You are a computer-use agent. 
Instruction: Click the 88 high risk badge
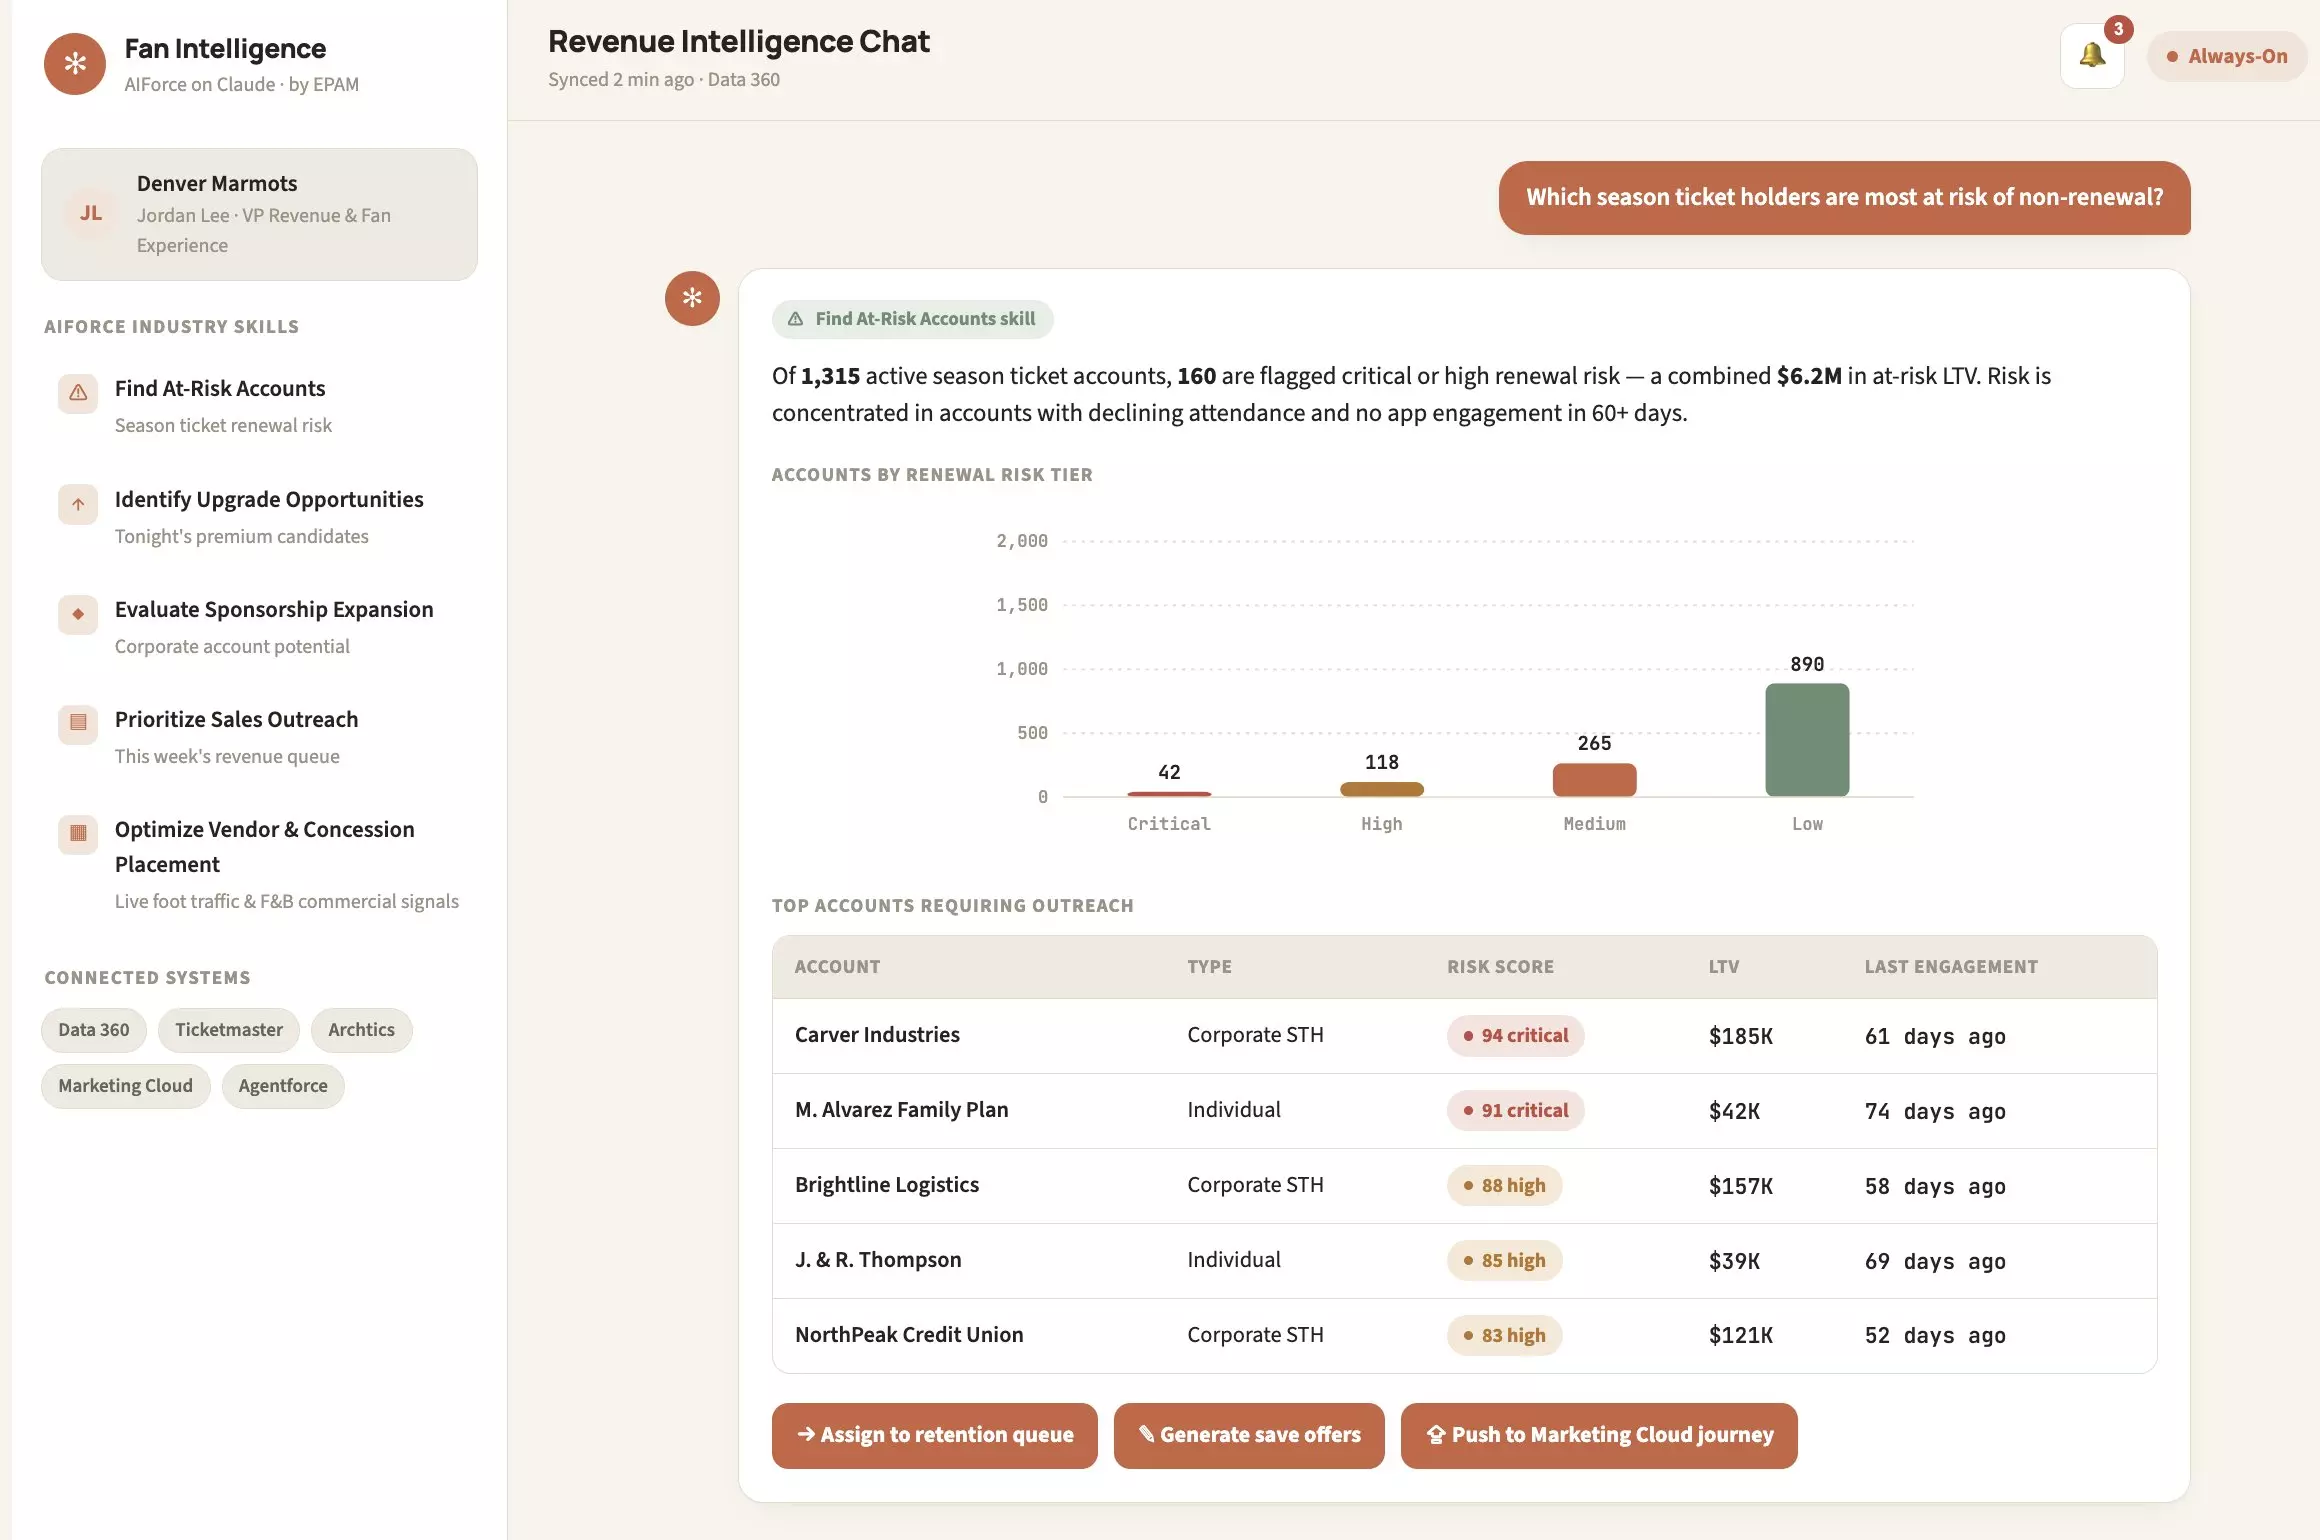(1504, 1186)
